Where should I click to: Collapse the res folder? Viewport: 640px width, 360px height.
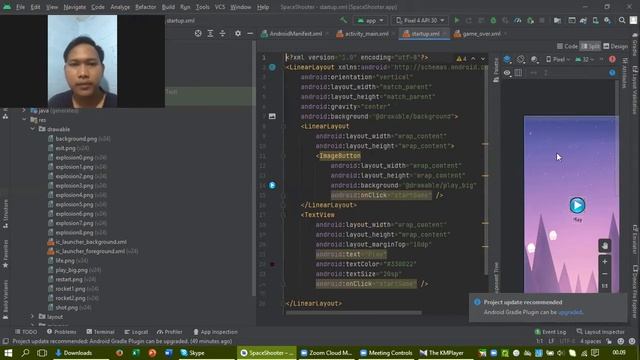24,120
